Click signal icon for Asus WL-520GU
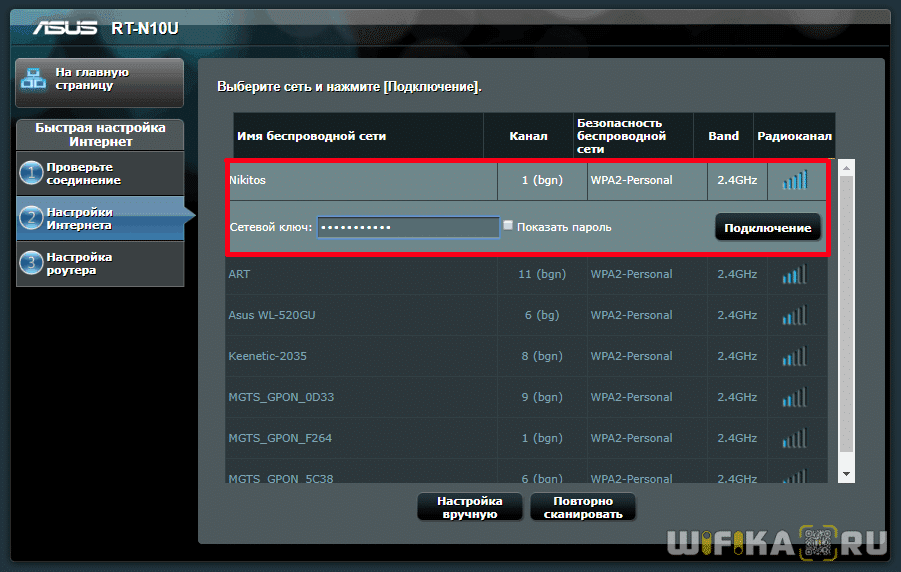901x572 pixels. pyautogui.click(x=794, y=315)
